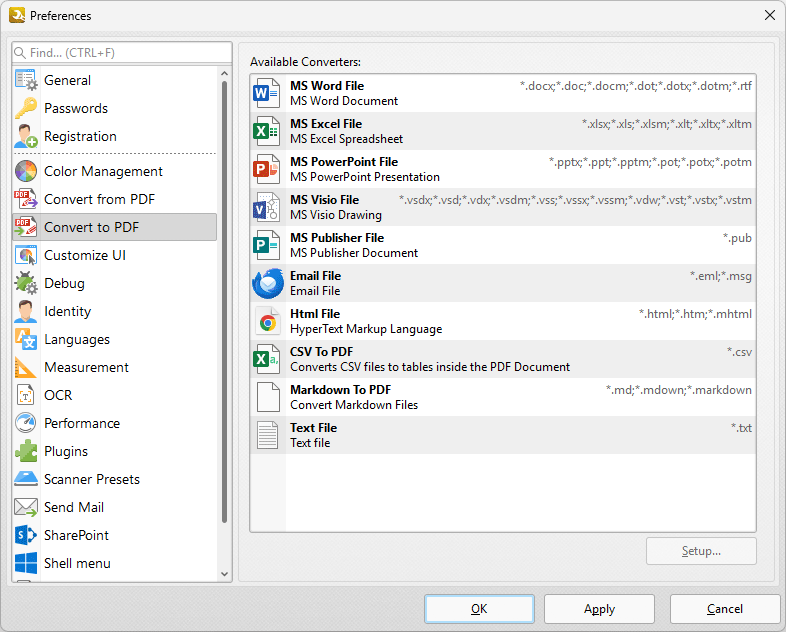Click the Debug bug icon
This screenshot has width=786, height=632.
[26, 283]
